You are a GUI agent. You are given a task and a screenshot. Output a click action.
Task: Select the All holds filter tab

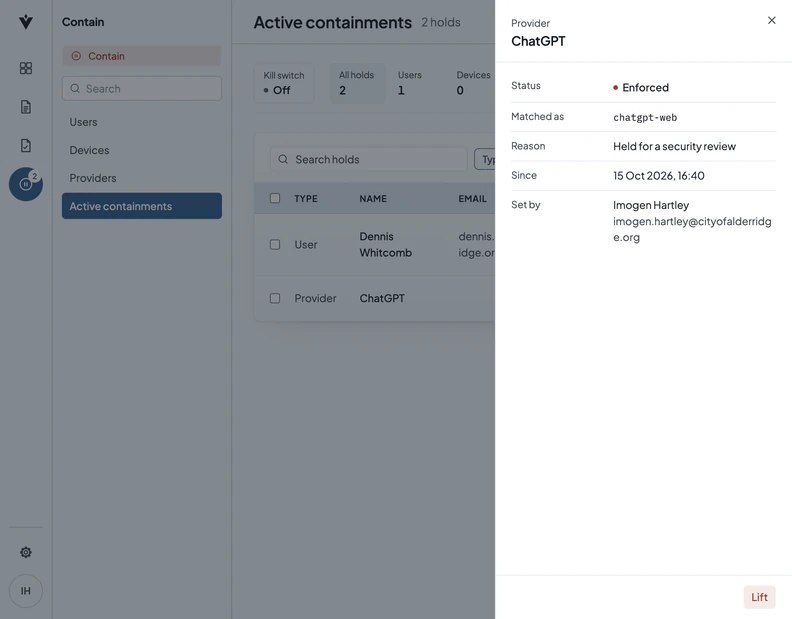point(358,83)
